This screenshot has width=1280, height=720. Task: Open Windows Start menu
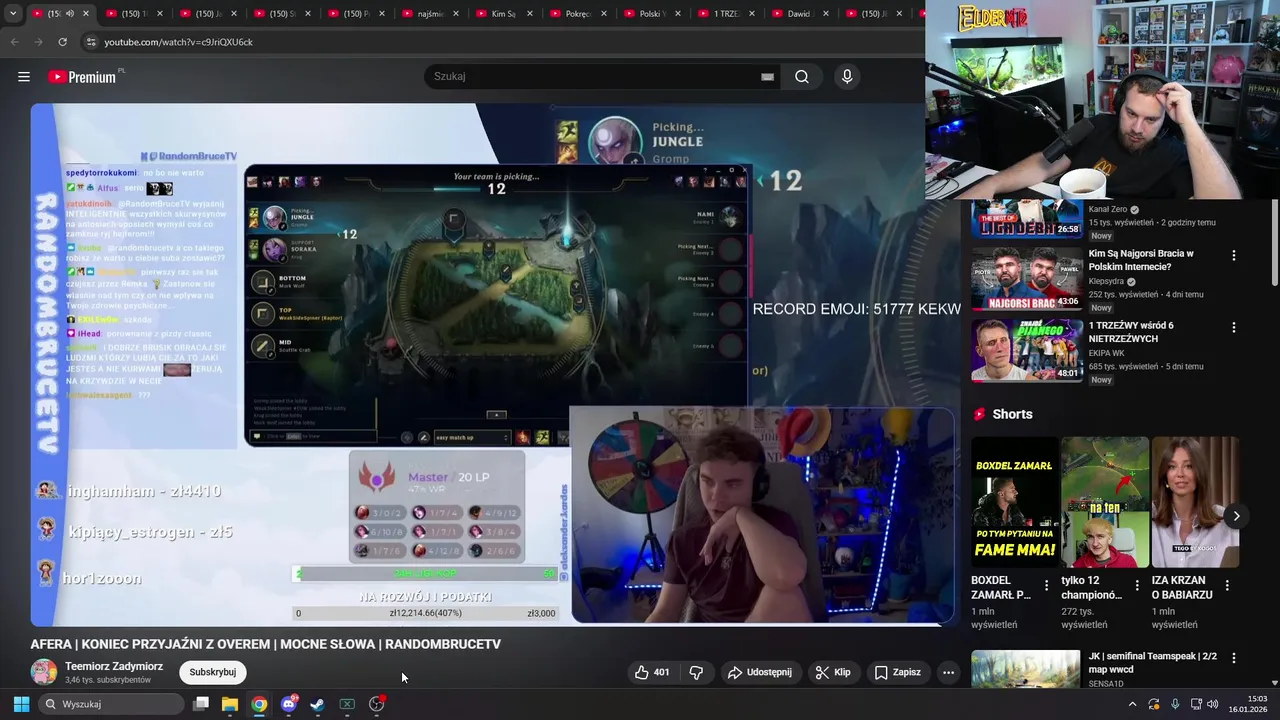pyautogui.click(x=21, y=704)
